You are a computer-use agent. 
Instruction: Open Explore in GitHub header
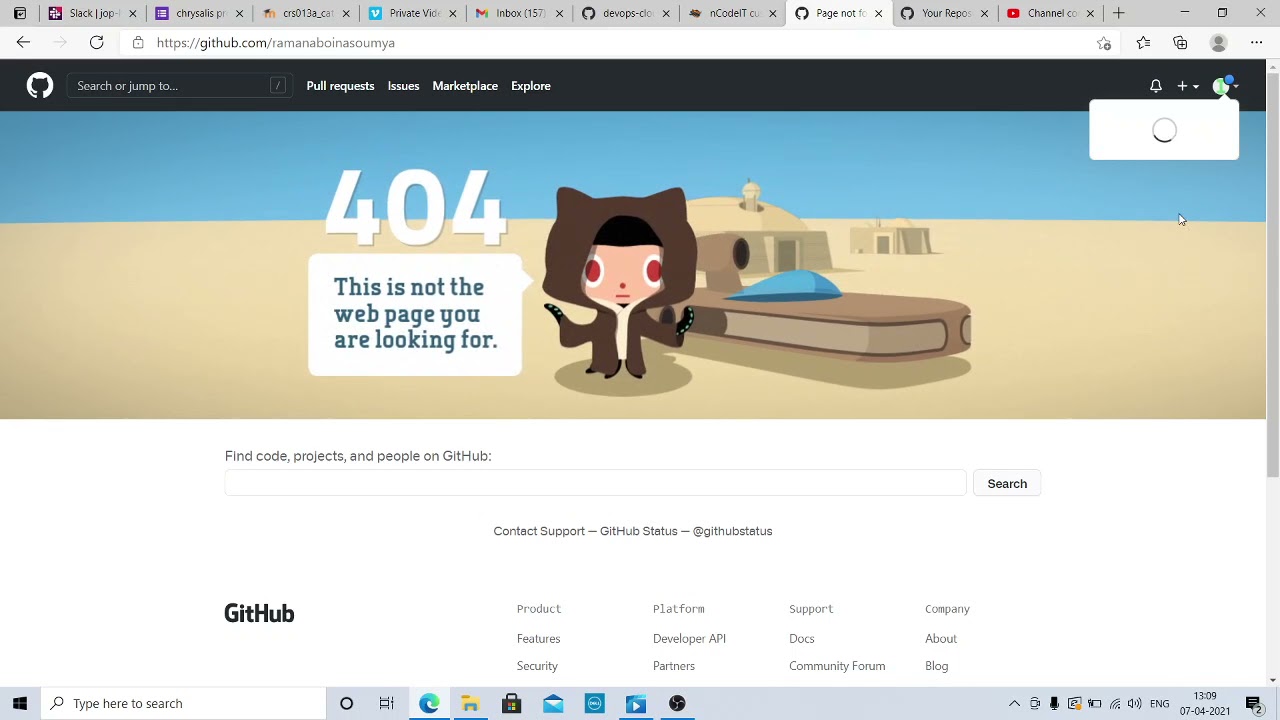[x=531, y=86]
